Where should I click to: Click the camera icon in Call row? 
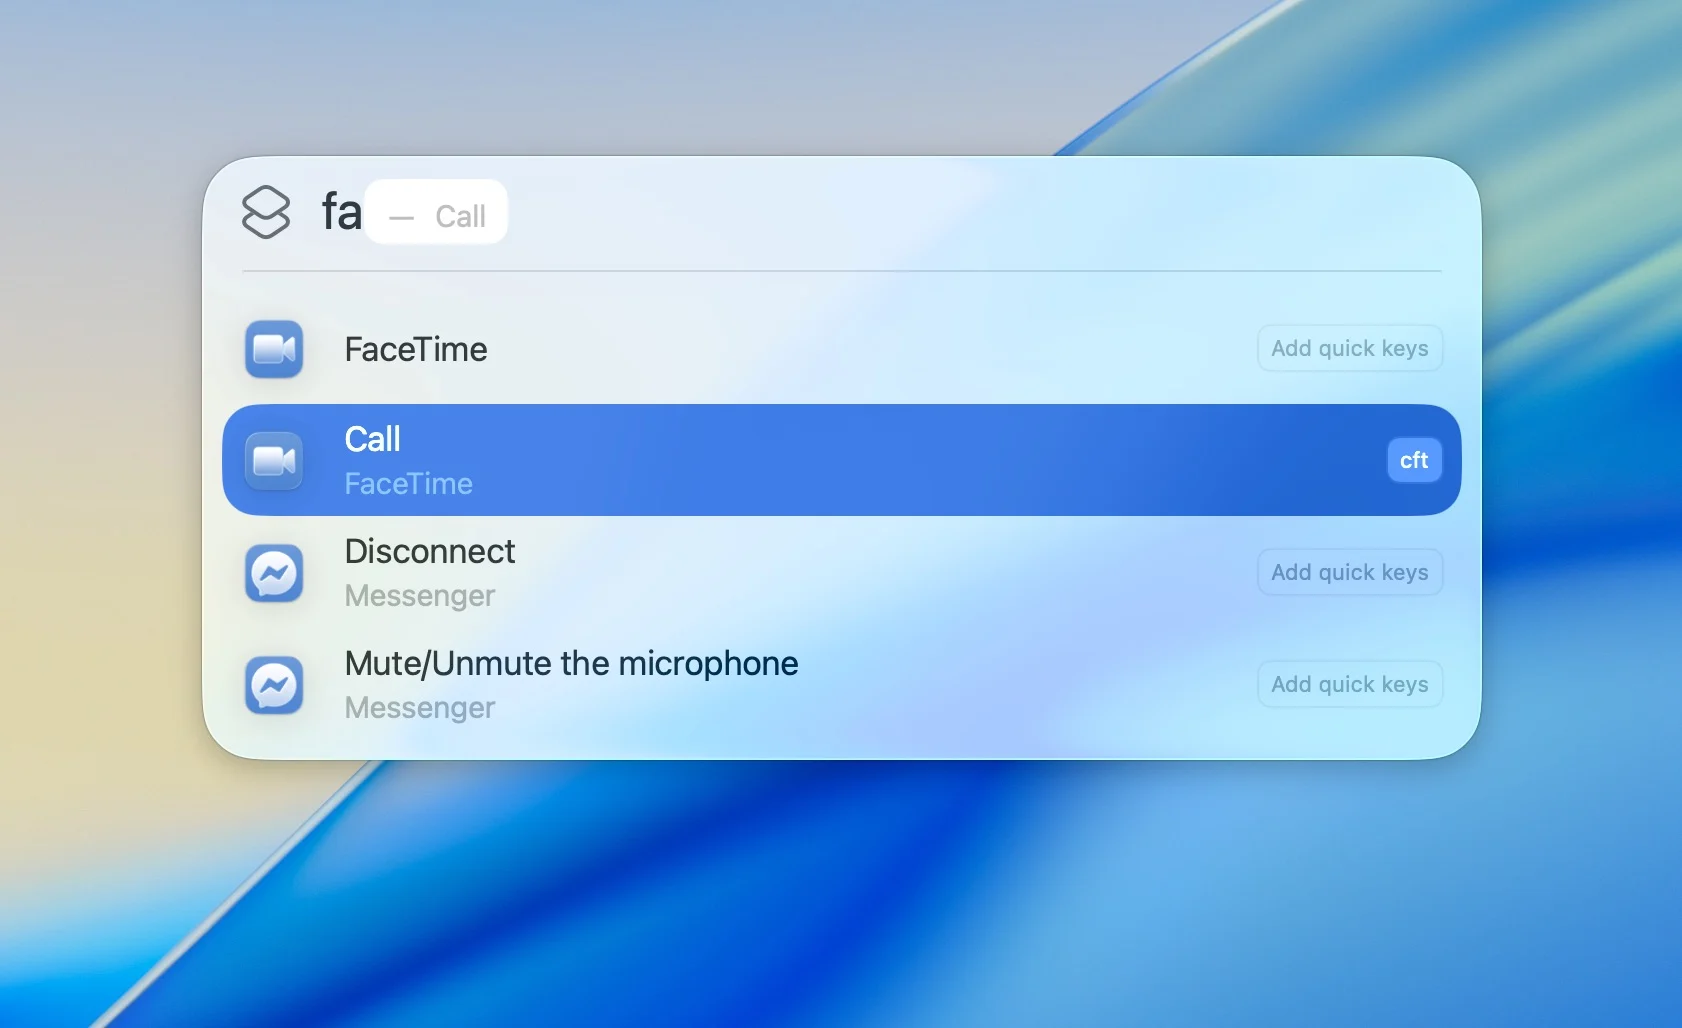point(274,461)
